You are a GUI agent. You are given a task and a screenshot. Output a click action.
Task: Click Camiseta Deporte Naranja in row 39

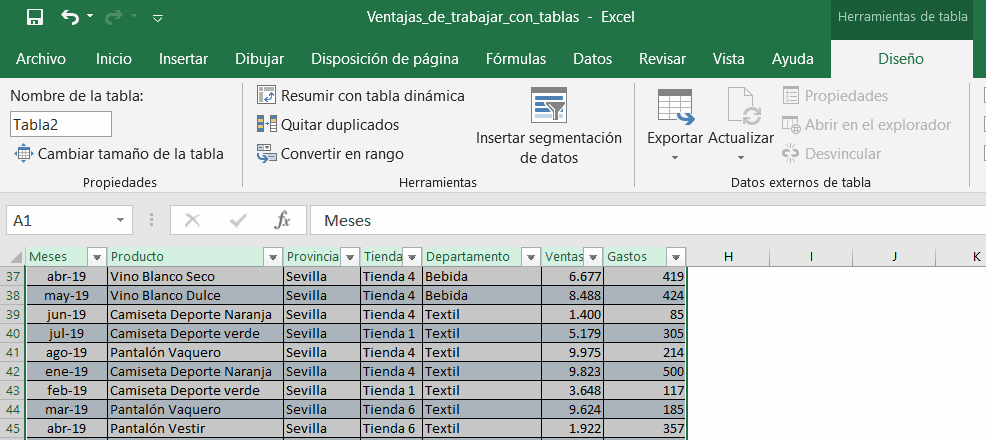click(195, 314)
